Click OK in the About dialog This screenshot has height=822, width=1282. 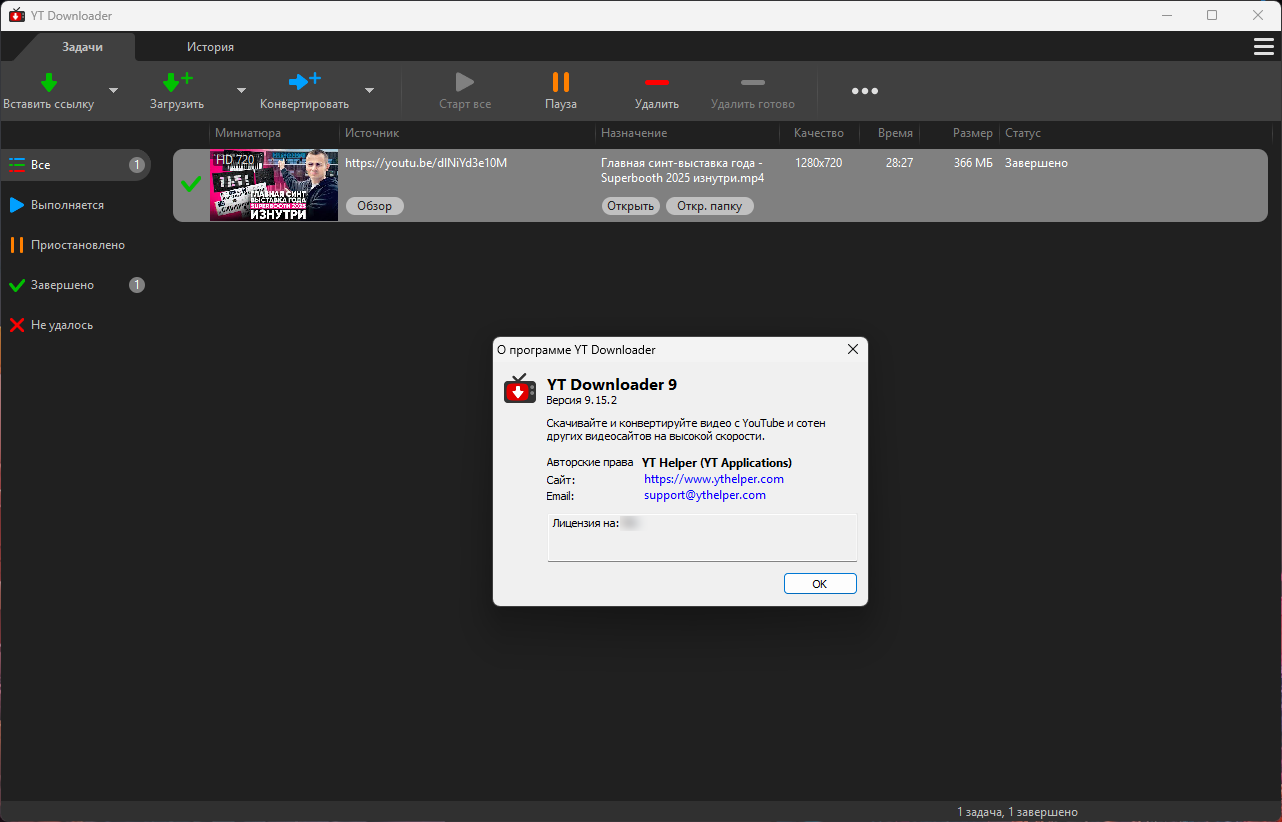[x=820, y=584]
